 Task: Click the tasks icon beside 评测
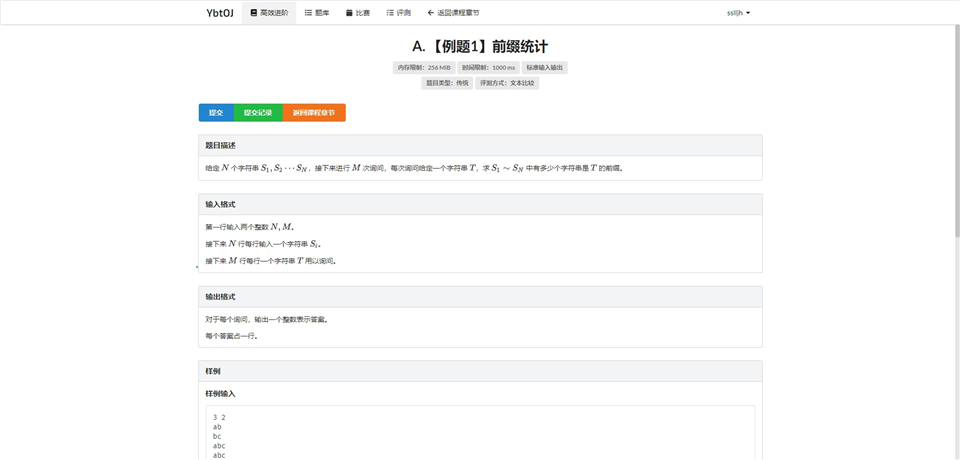(390, 13)
